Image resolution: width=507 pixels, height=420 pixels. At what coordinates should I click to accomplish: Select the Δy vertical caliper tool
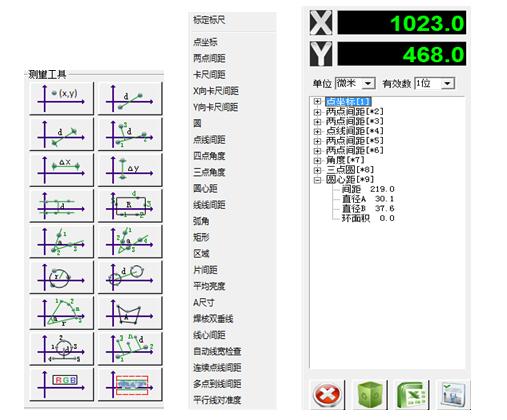tap(130, 170)
